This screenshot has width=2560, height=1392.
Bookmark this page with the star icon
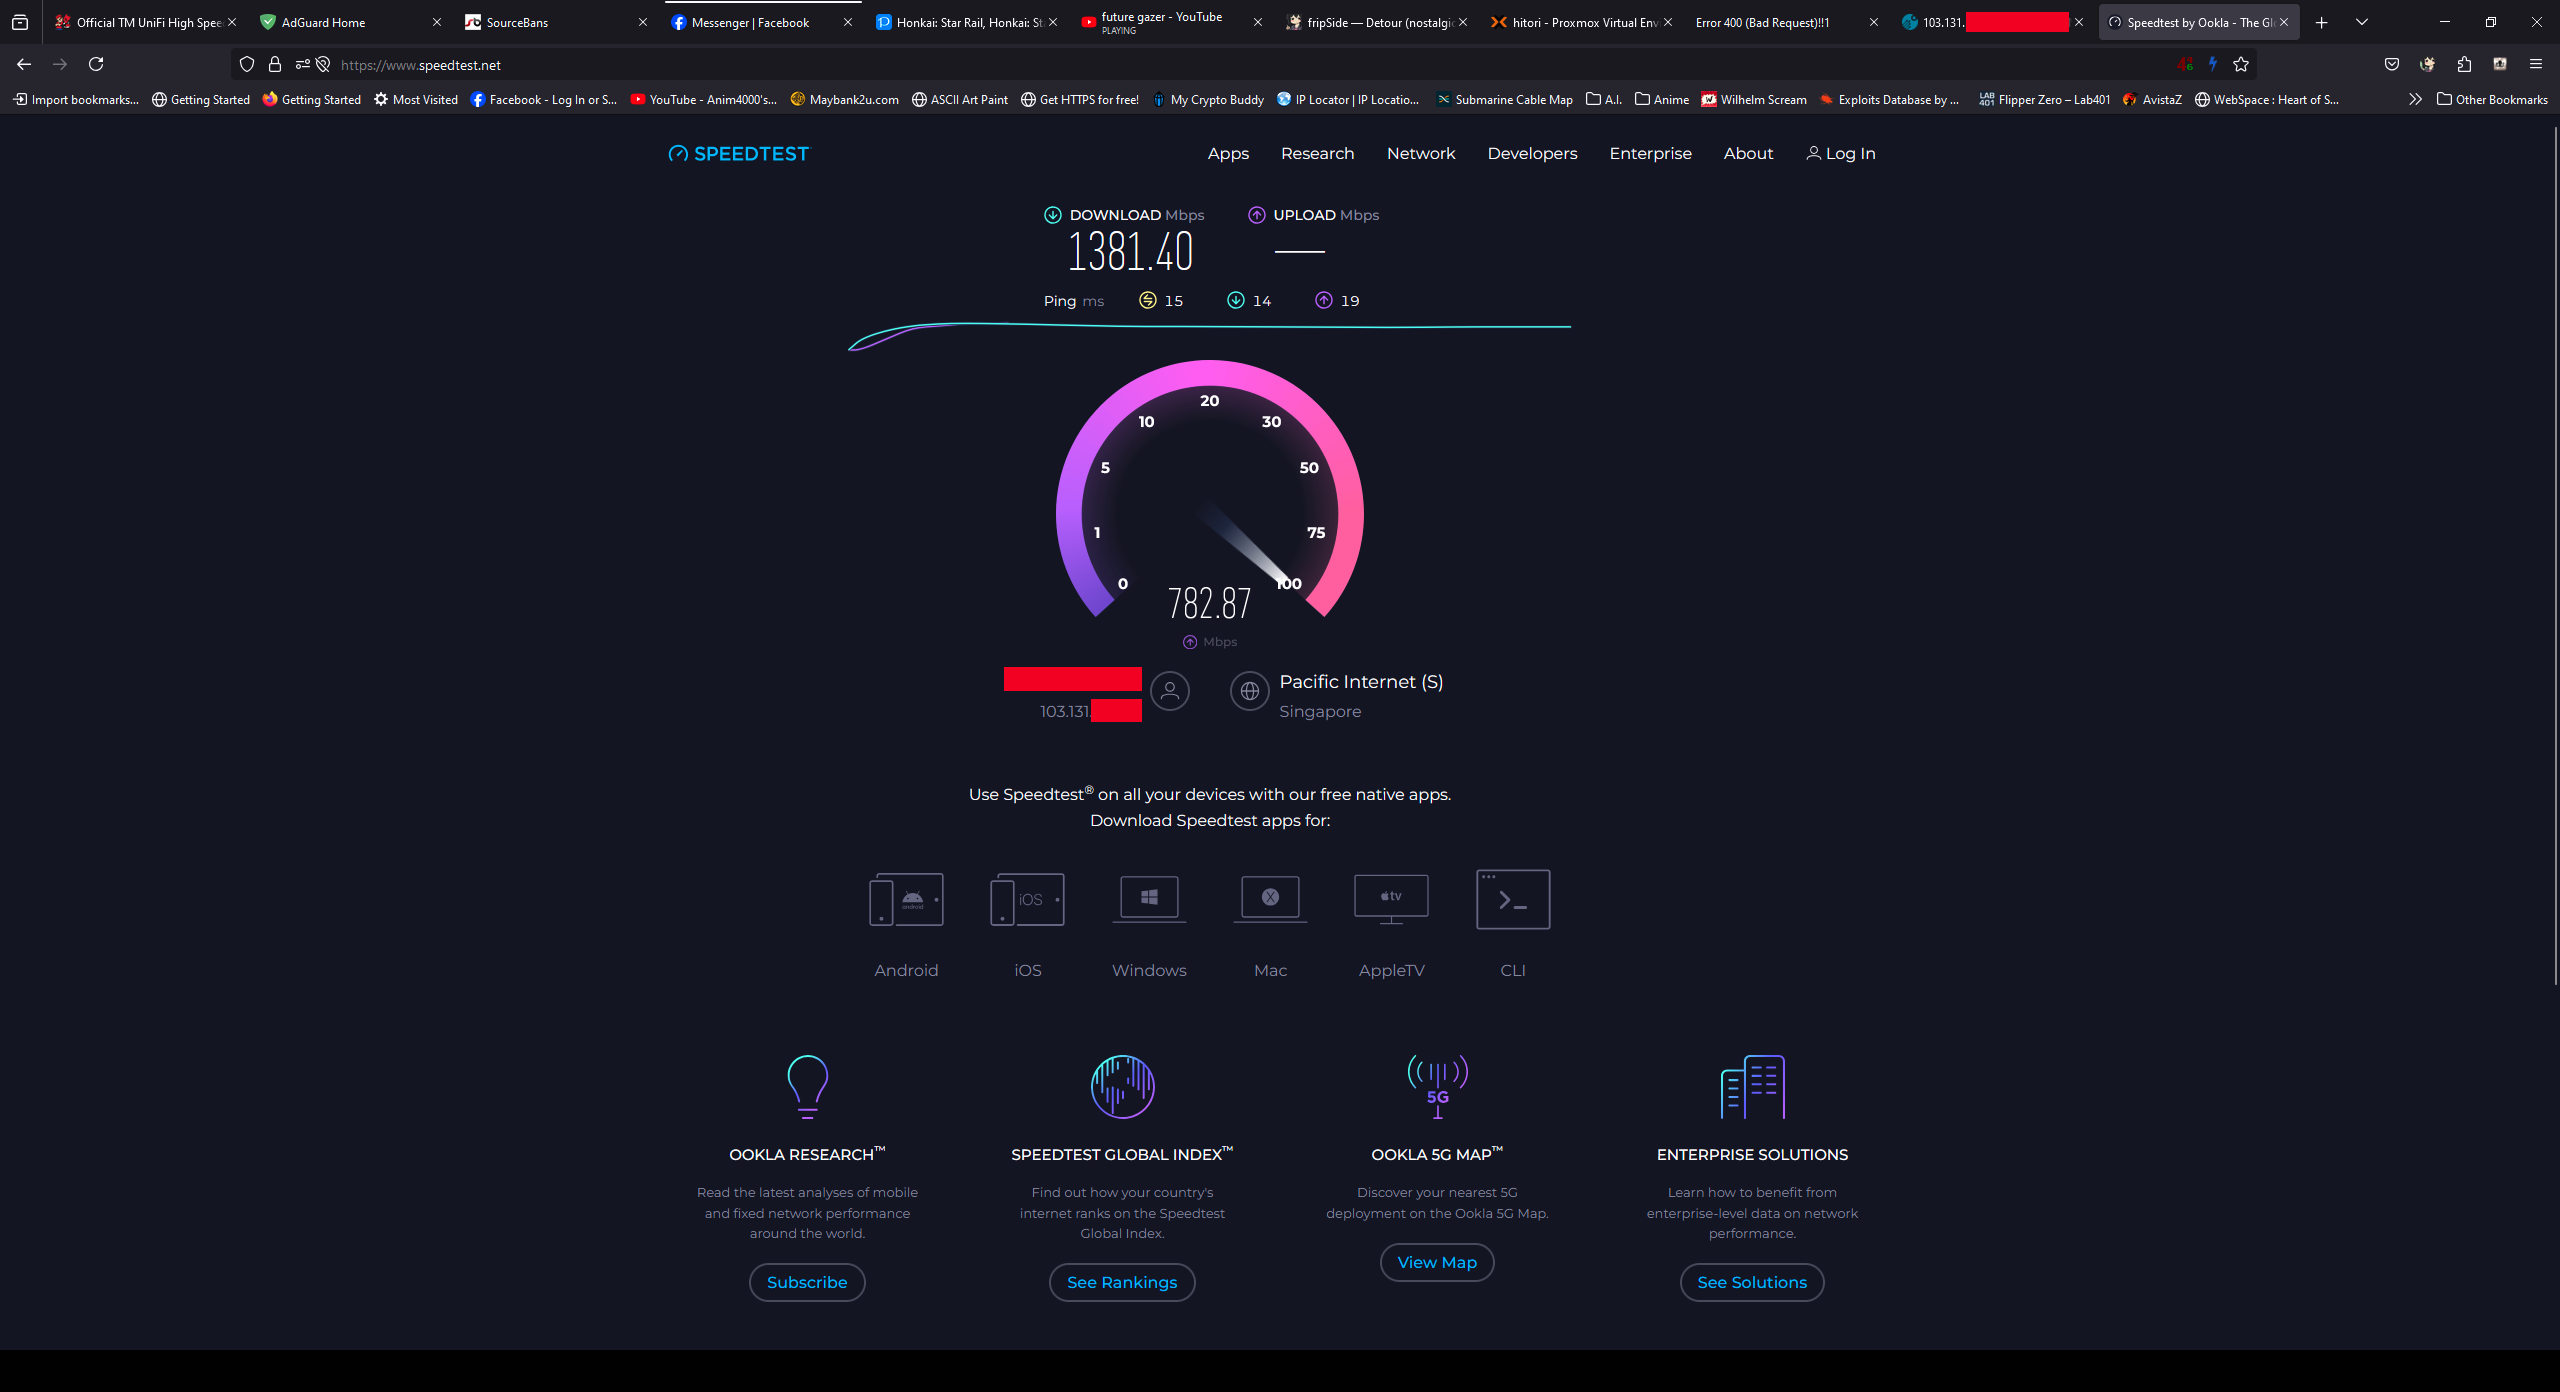pos(2241,64)
